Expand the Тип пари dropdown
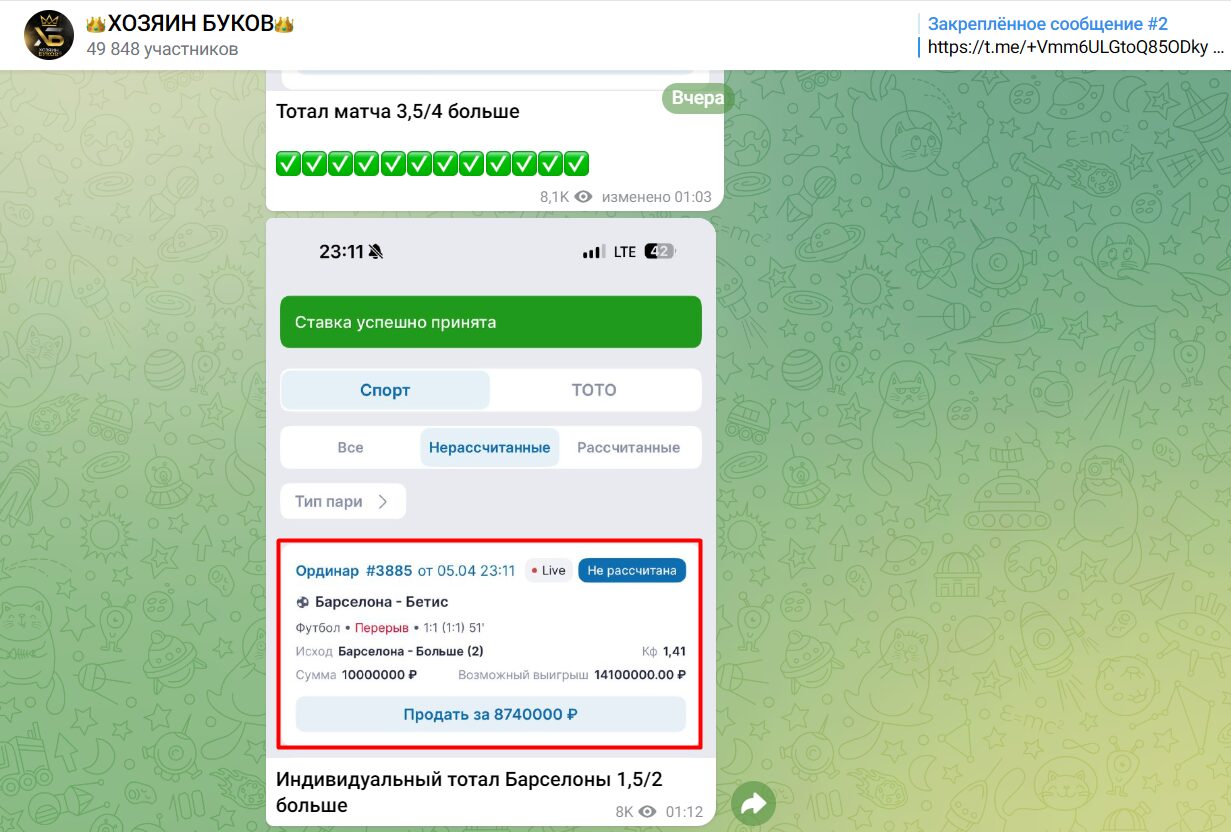Viewport: 1231px width, 832px height. click(343, 501)
